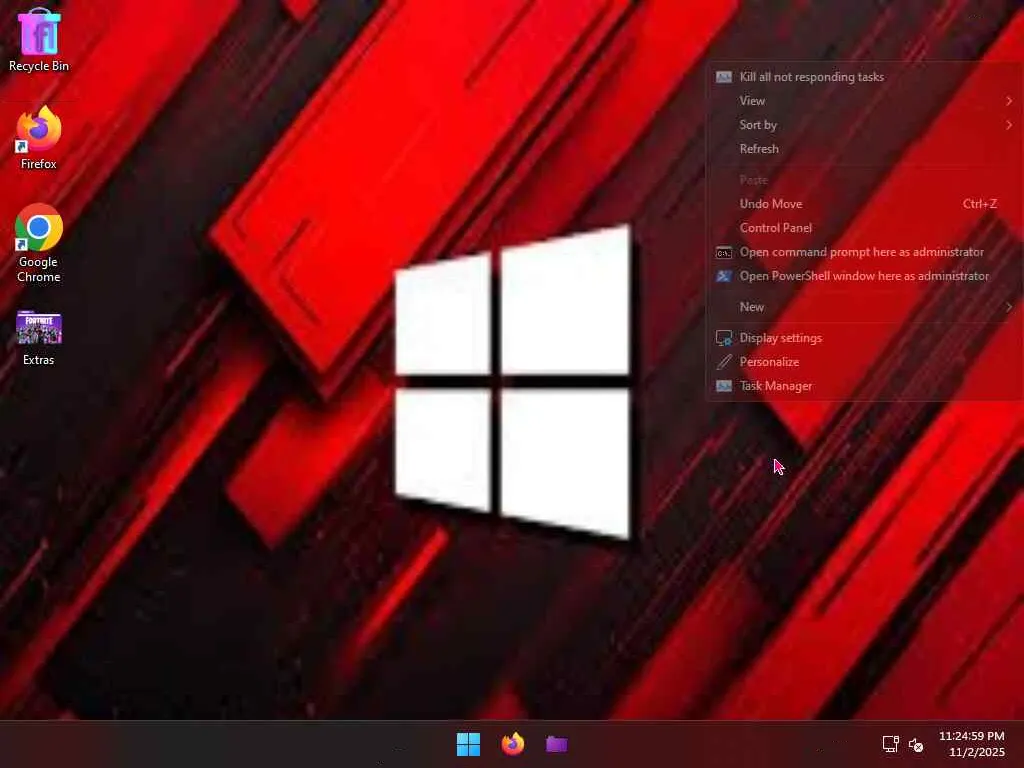Viewport: 1024px width, 768px height.
Task: Open Control Panel from context menu
Action: [864, 228]
